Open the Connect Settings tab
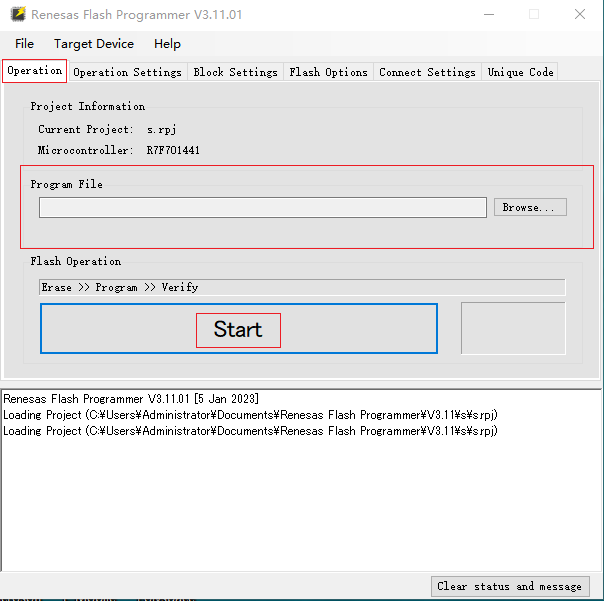 pyautogui.click(x=427, y=72)
